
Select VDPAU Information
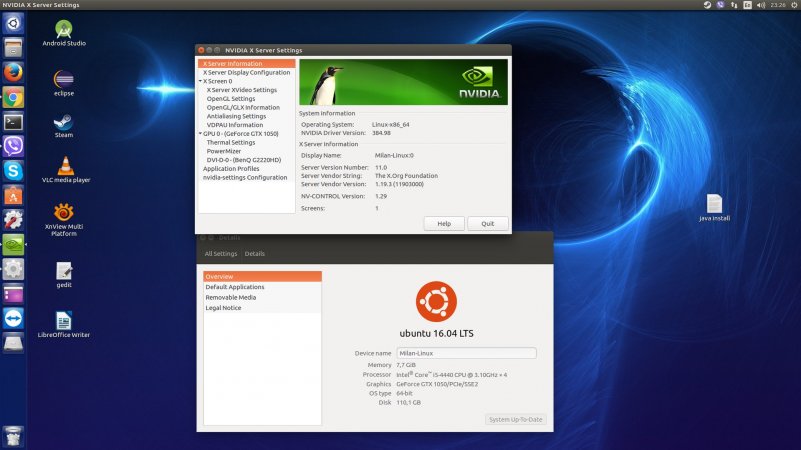(x=235, y=125)
